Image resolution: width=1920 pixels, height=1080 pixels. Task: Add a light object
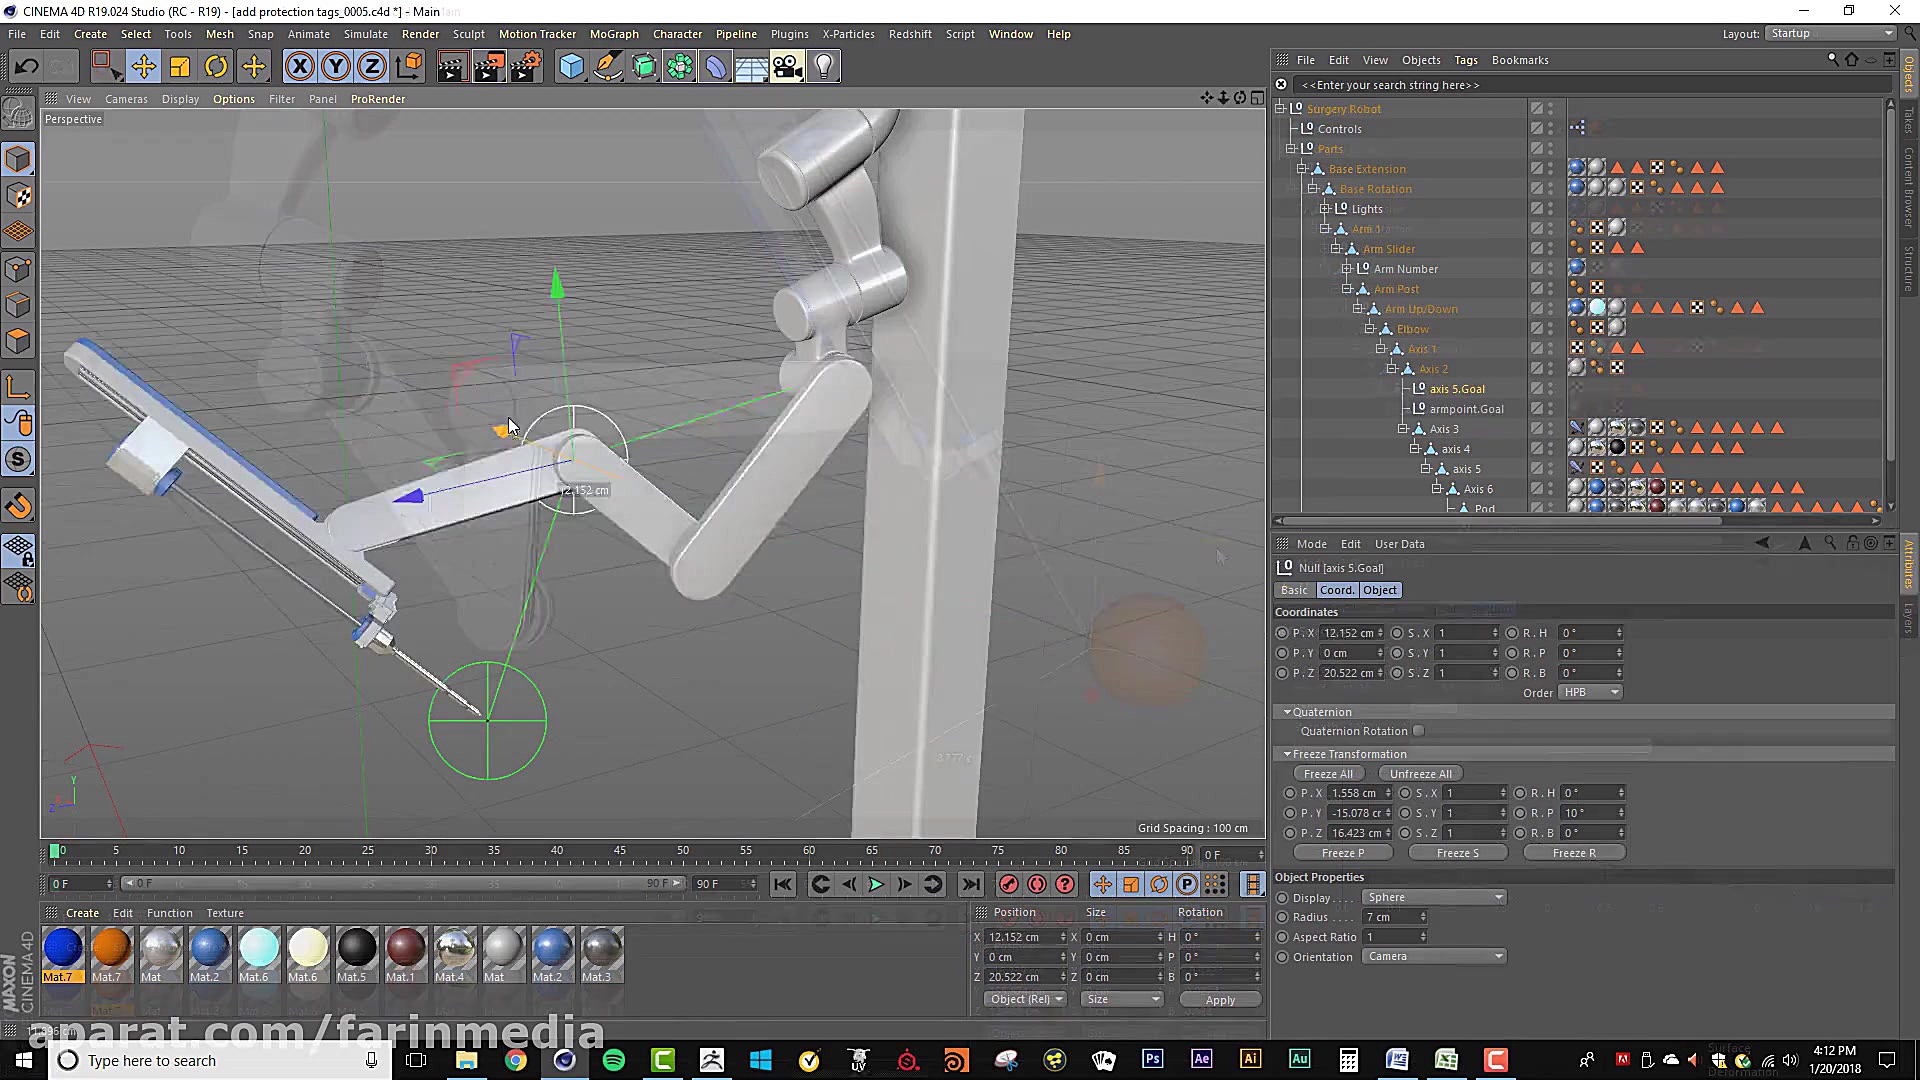click(823, 67)
